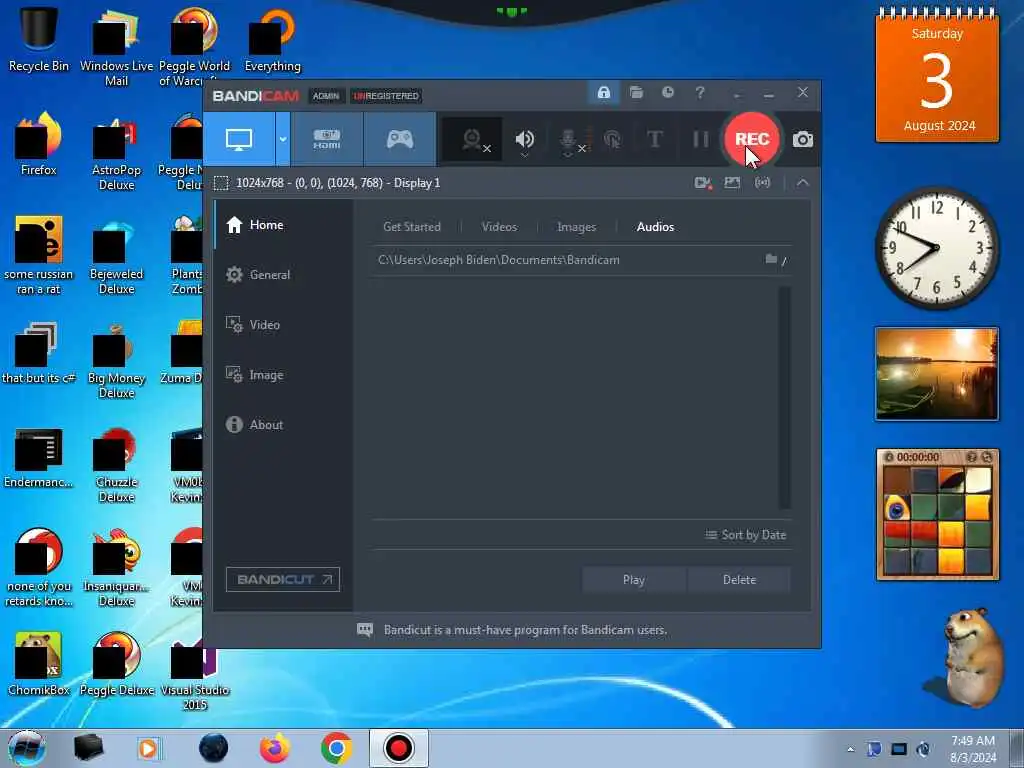The height and width of the screenshot is (768, 1024).
Task: Click the analog clock gadget
Action: 937,248
